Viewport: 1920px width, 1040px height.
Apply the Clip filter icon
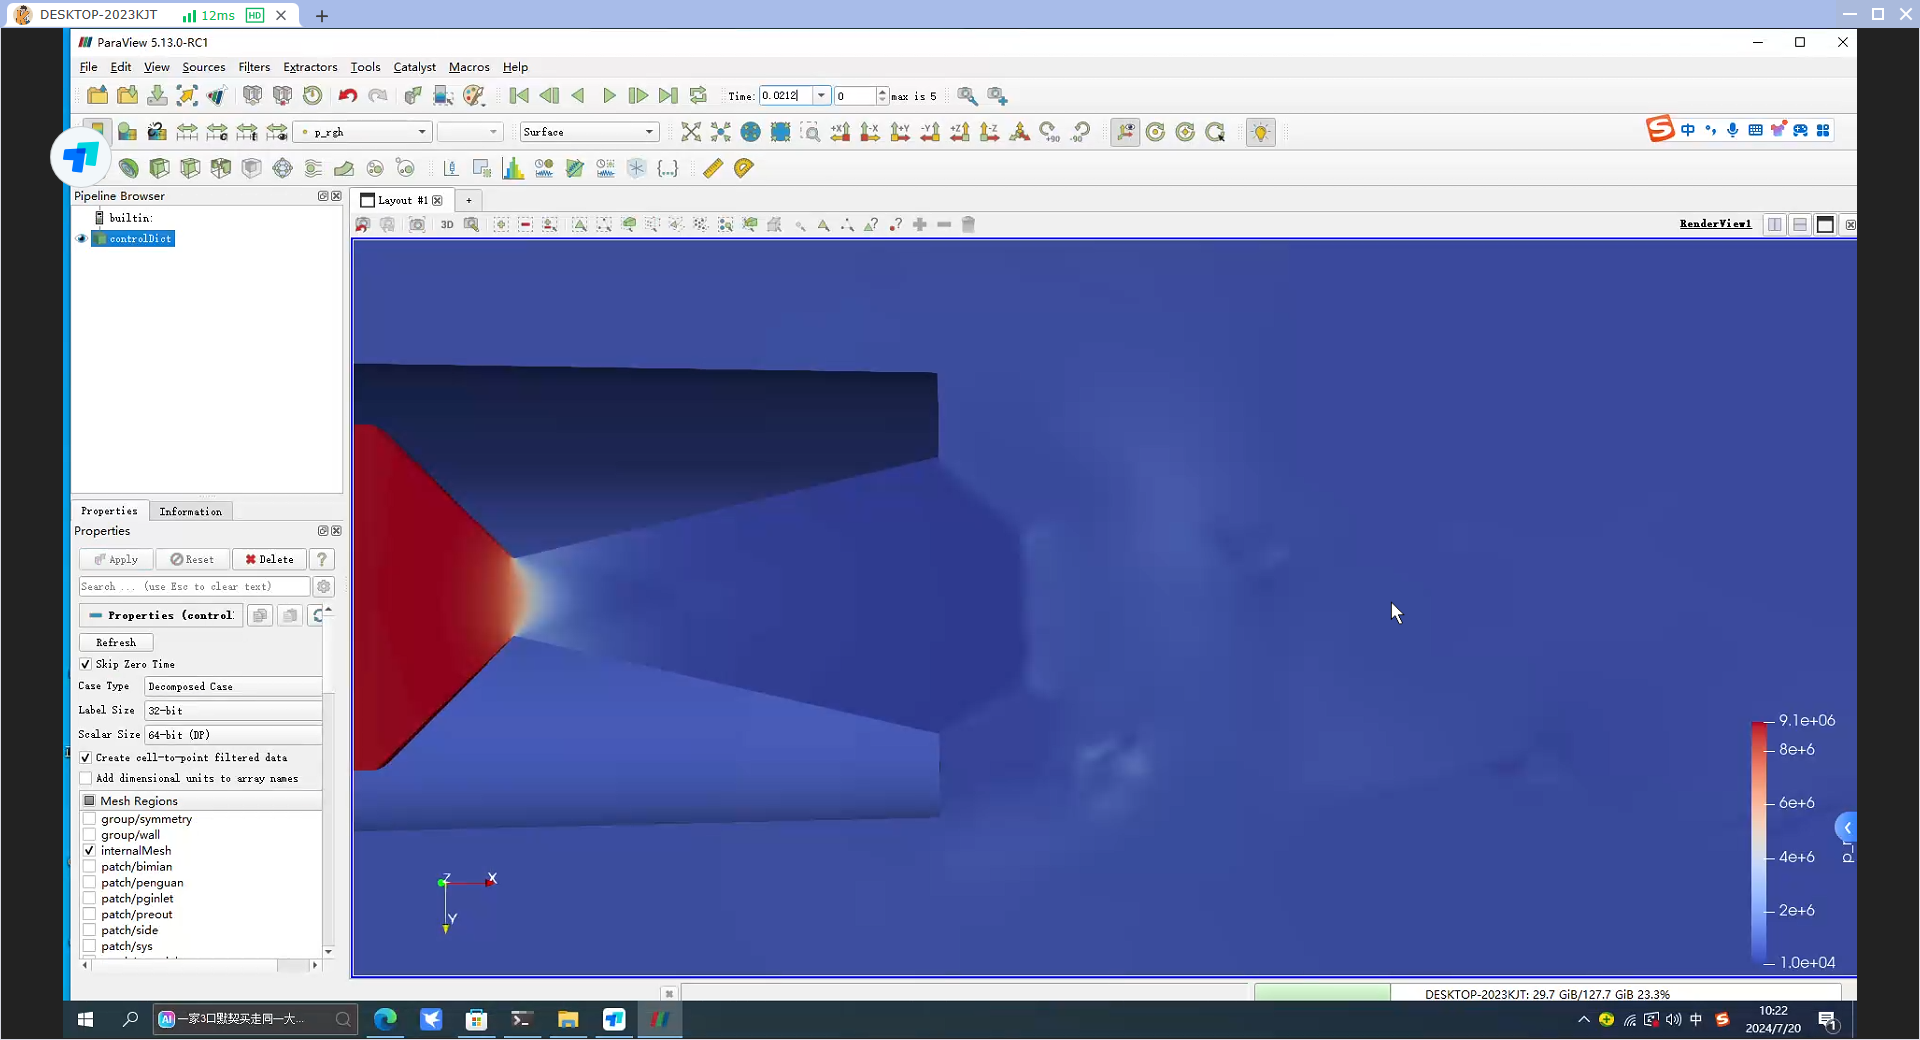point(159,168)
